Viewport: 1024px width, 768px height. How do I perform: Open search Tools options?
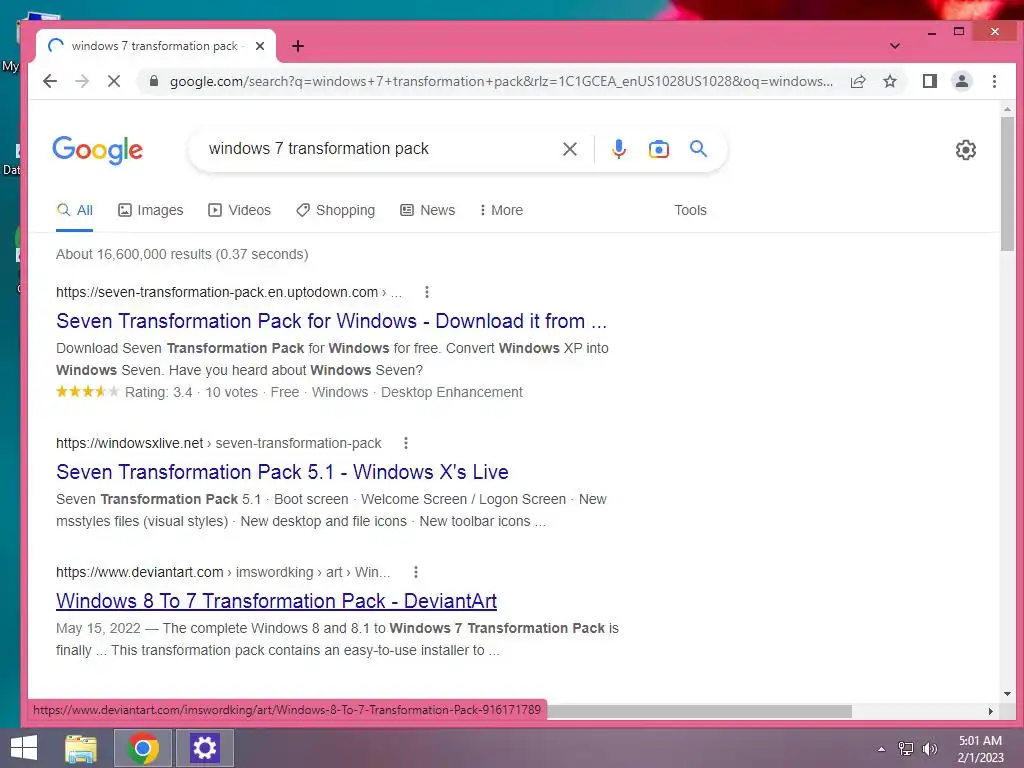click(x=690, y=210)
